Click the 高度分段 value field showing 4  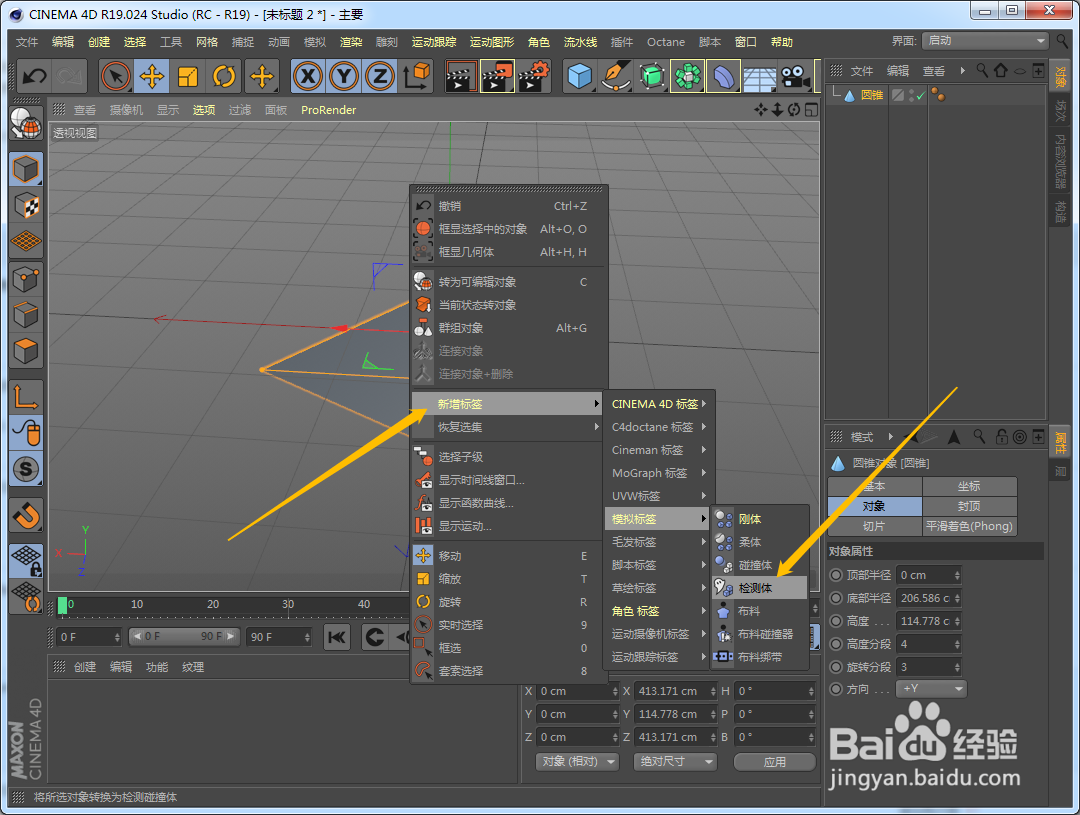[x=928, y=644]
